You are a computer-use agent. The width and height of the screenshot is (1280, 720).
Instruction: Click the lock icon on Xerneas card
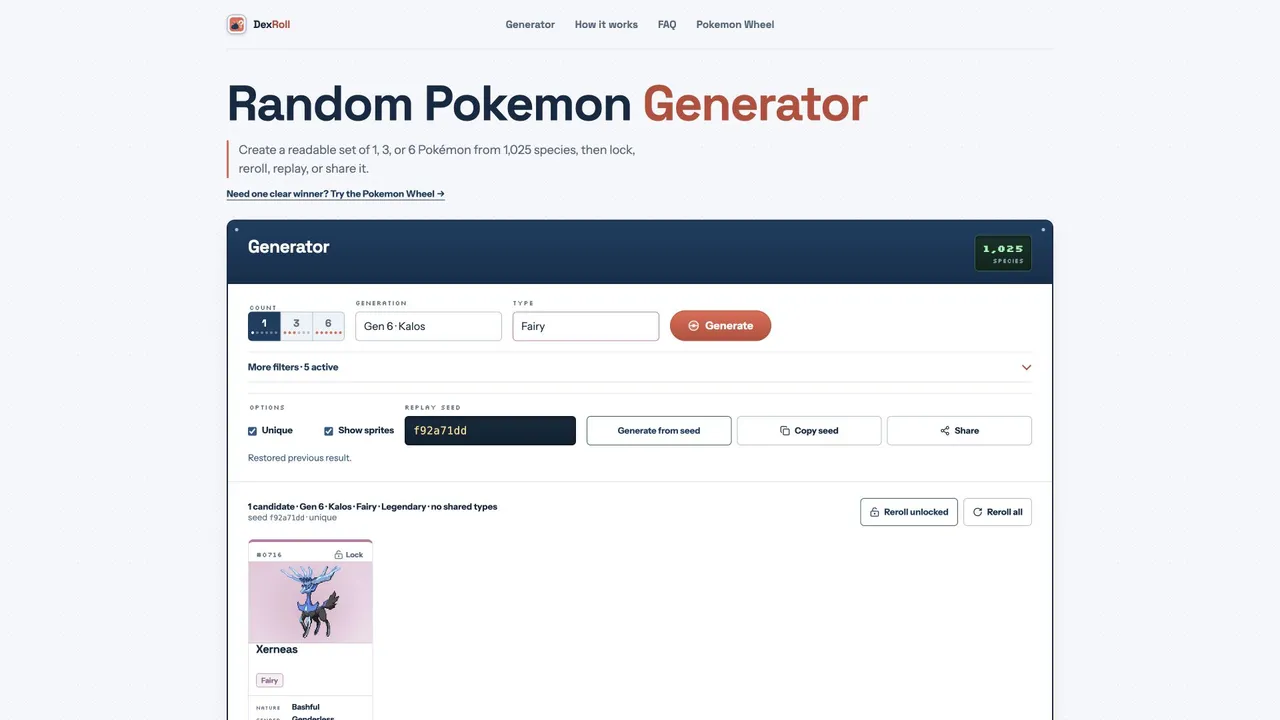[x=339, y=555]
